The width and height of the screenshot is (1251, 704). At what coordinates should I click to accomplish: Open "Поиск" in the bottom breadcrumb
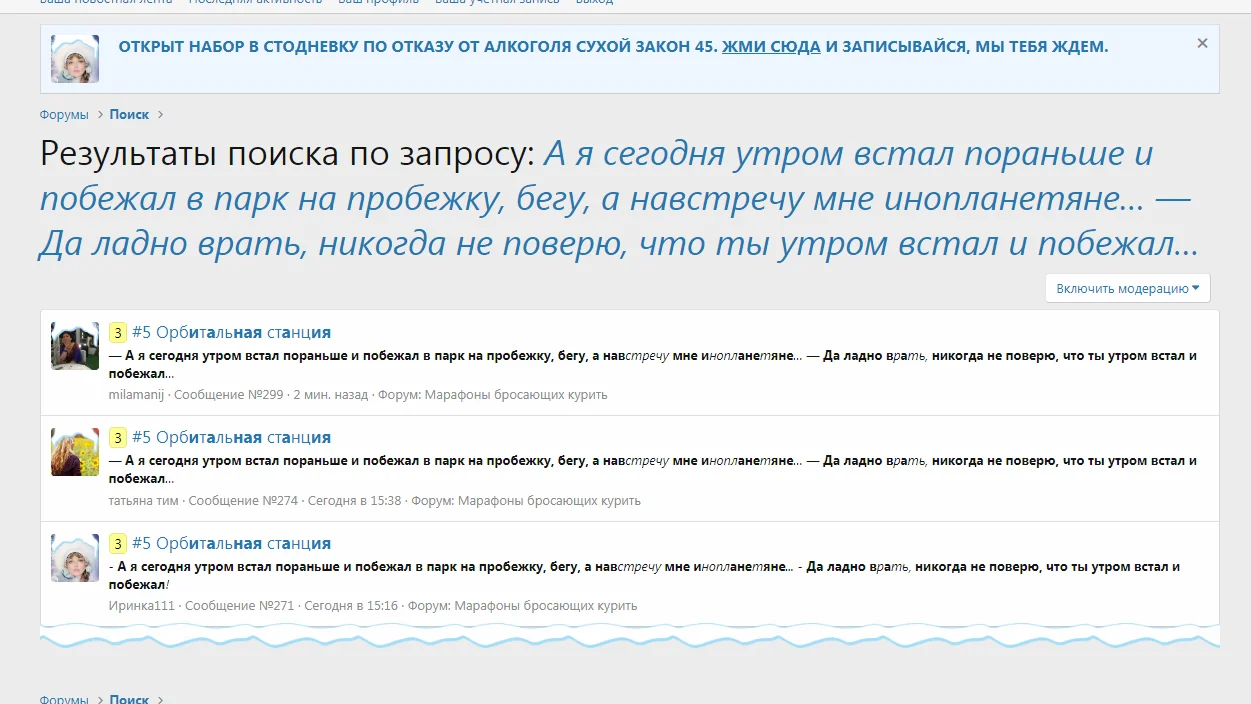pyautogui.click(x=129, y=699)
